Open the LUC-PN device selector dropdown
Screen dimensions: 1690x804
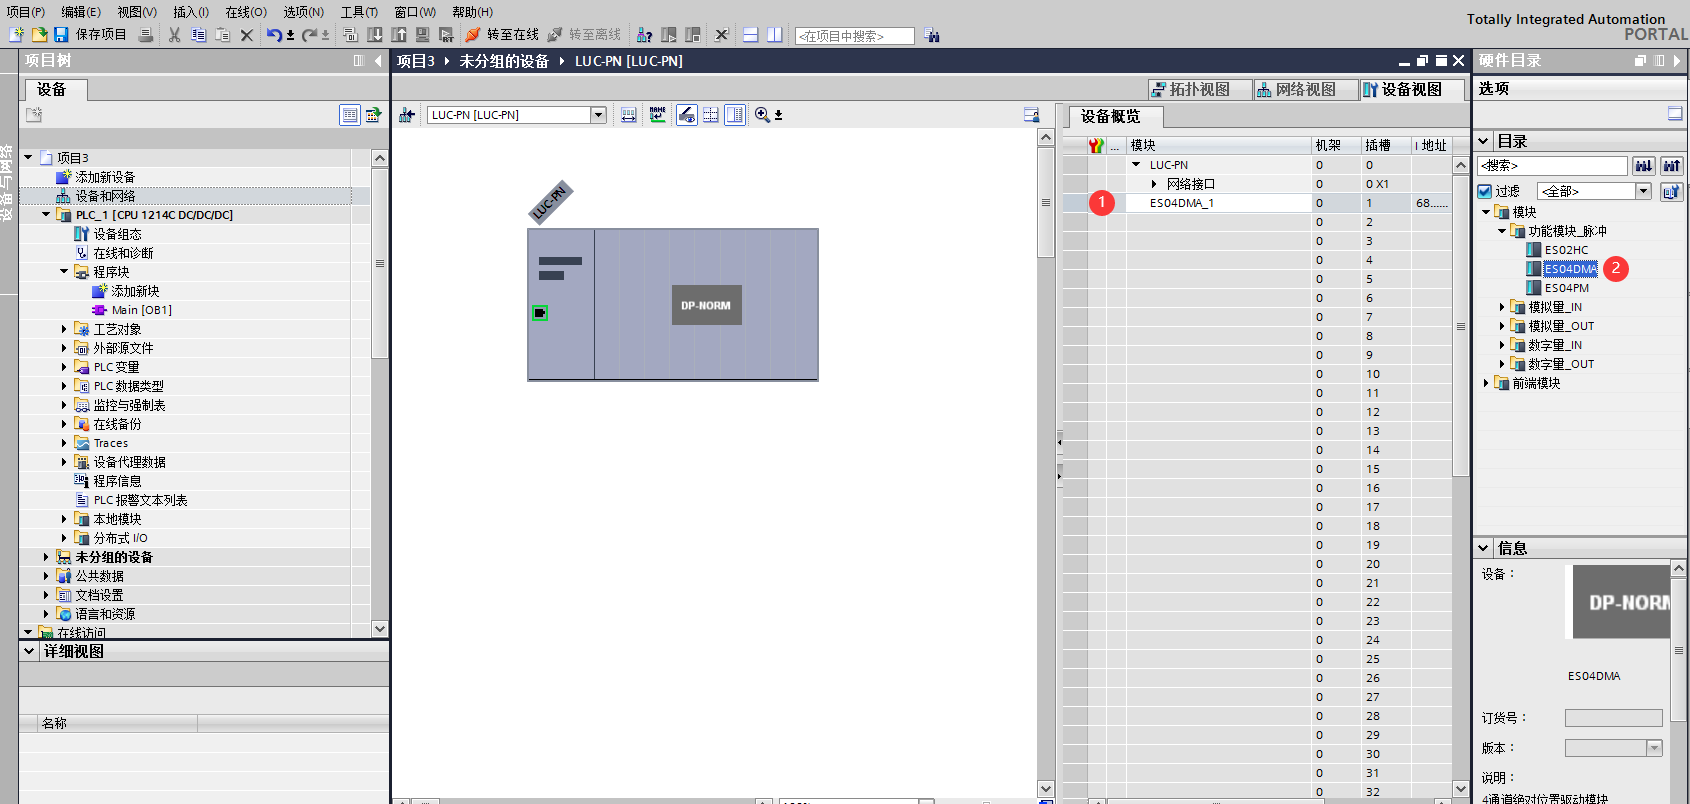click(x=598, y=115)
